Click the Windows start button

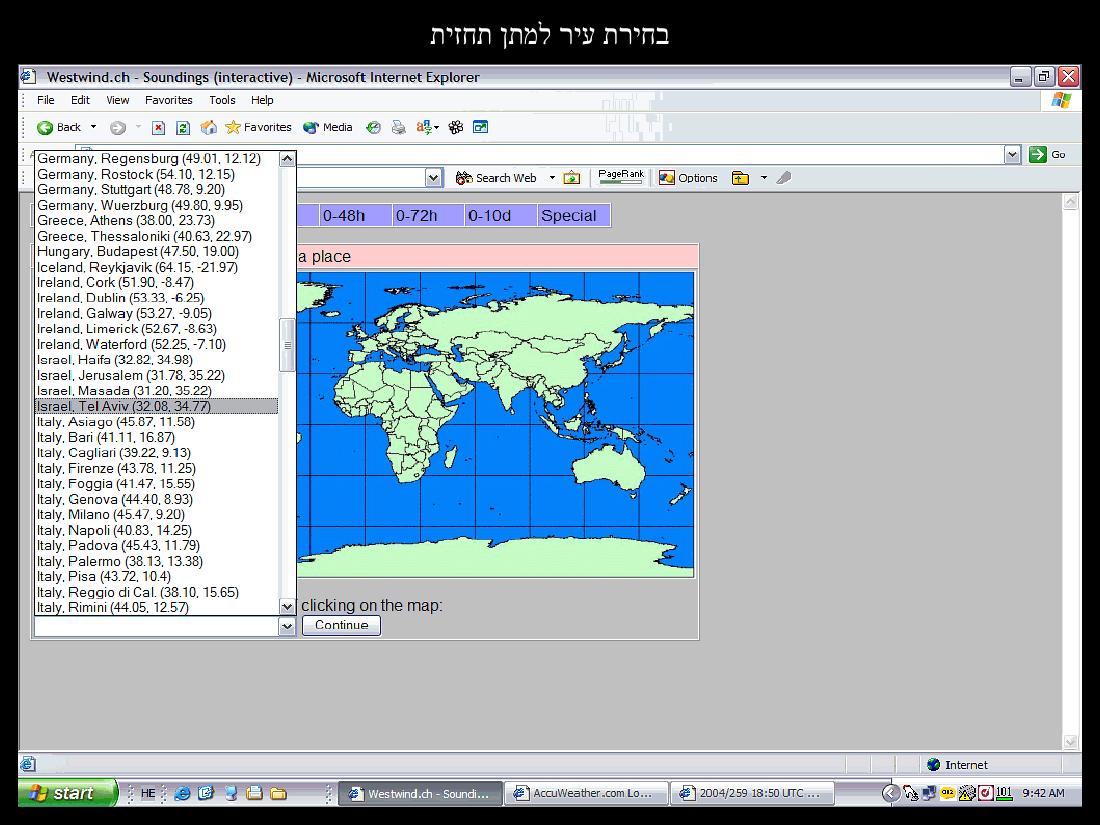(x=67, y=793)
